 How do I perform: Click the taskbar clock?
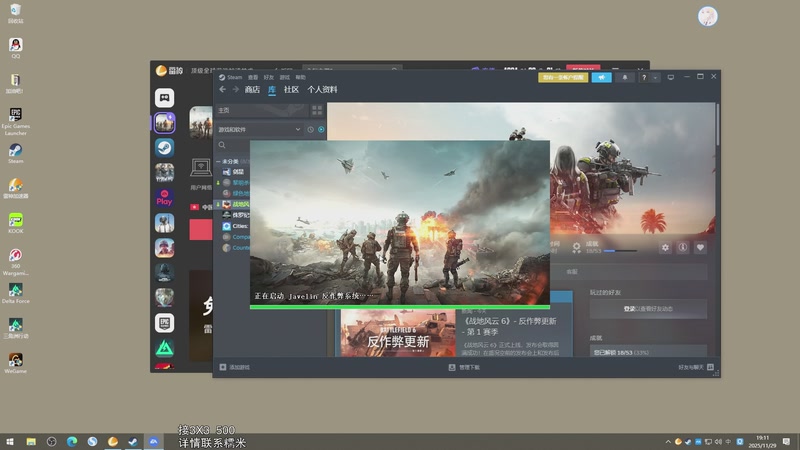(763, 441)
